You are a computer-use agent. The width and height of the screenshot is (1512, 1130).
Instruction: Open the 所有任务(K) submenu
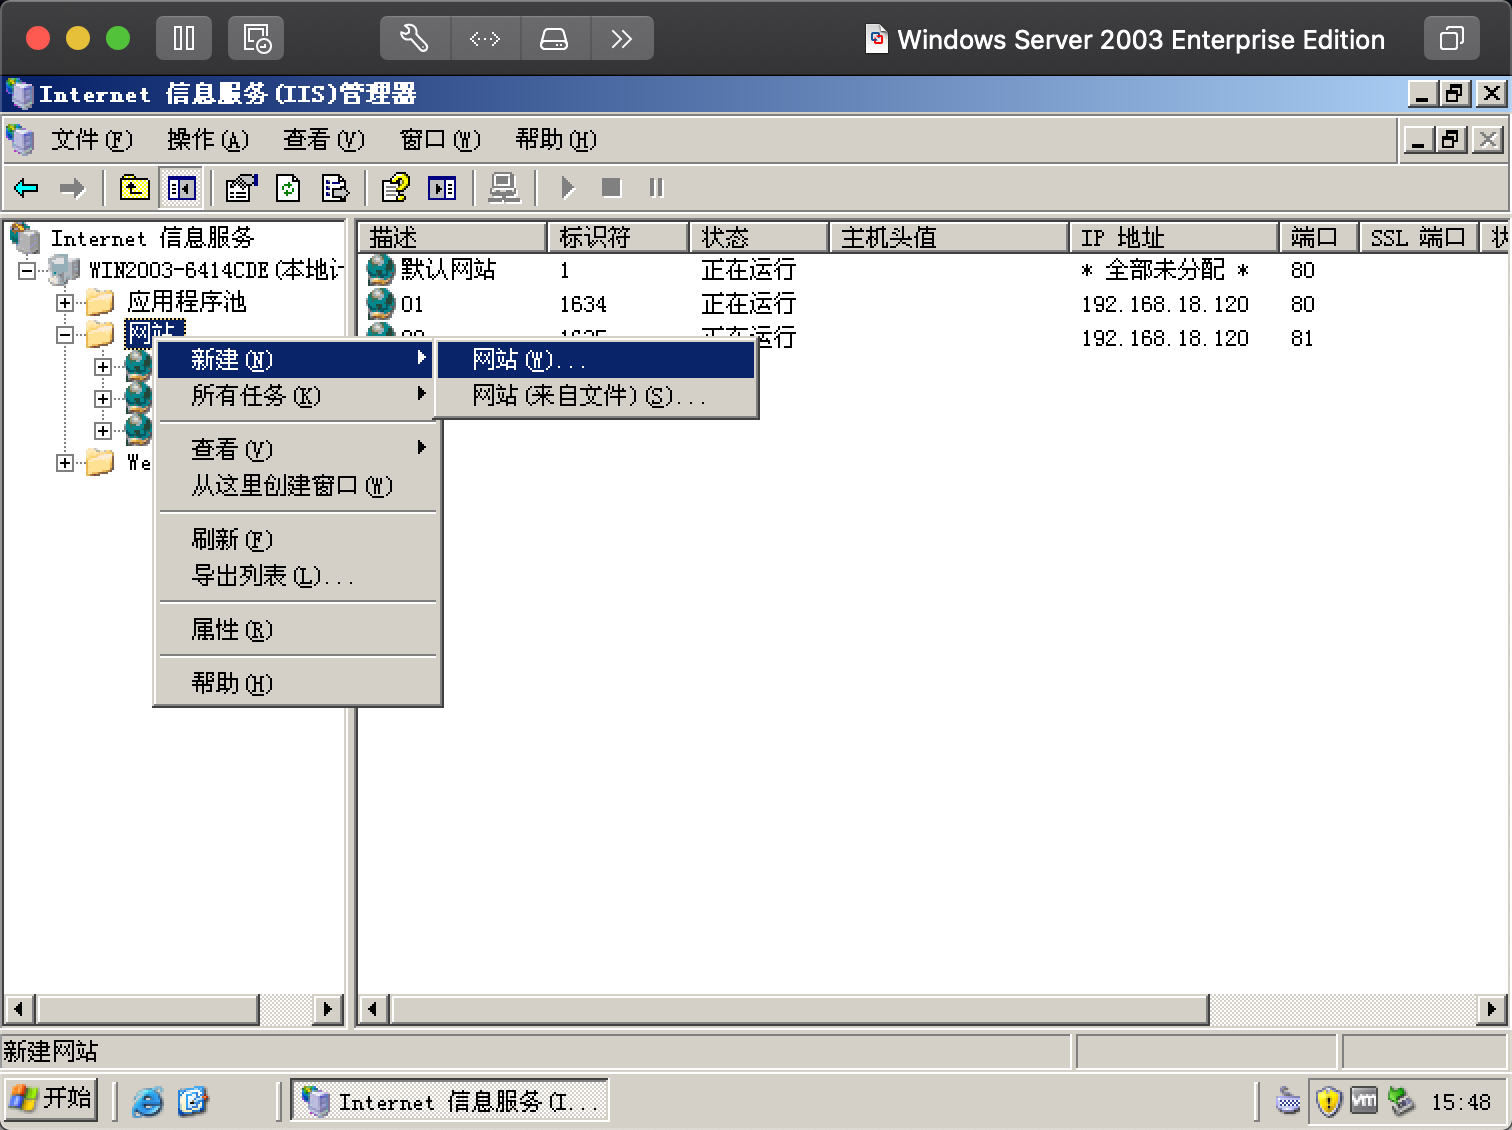pyautogui.click(x=296, y=396)
